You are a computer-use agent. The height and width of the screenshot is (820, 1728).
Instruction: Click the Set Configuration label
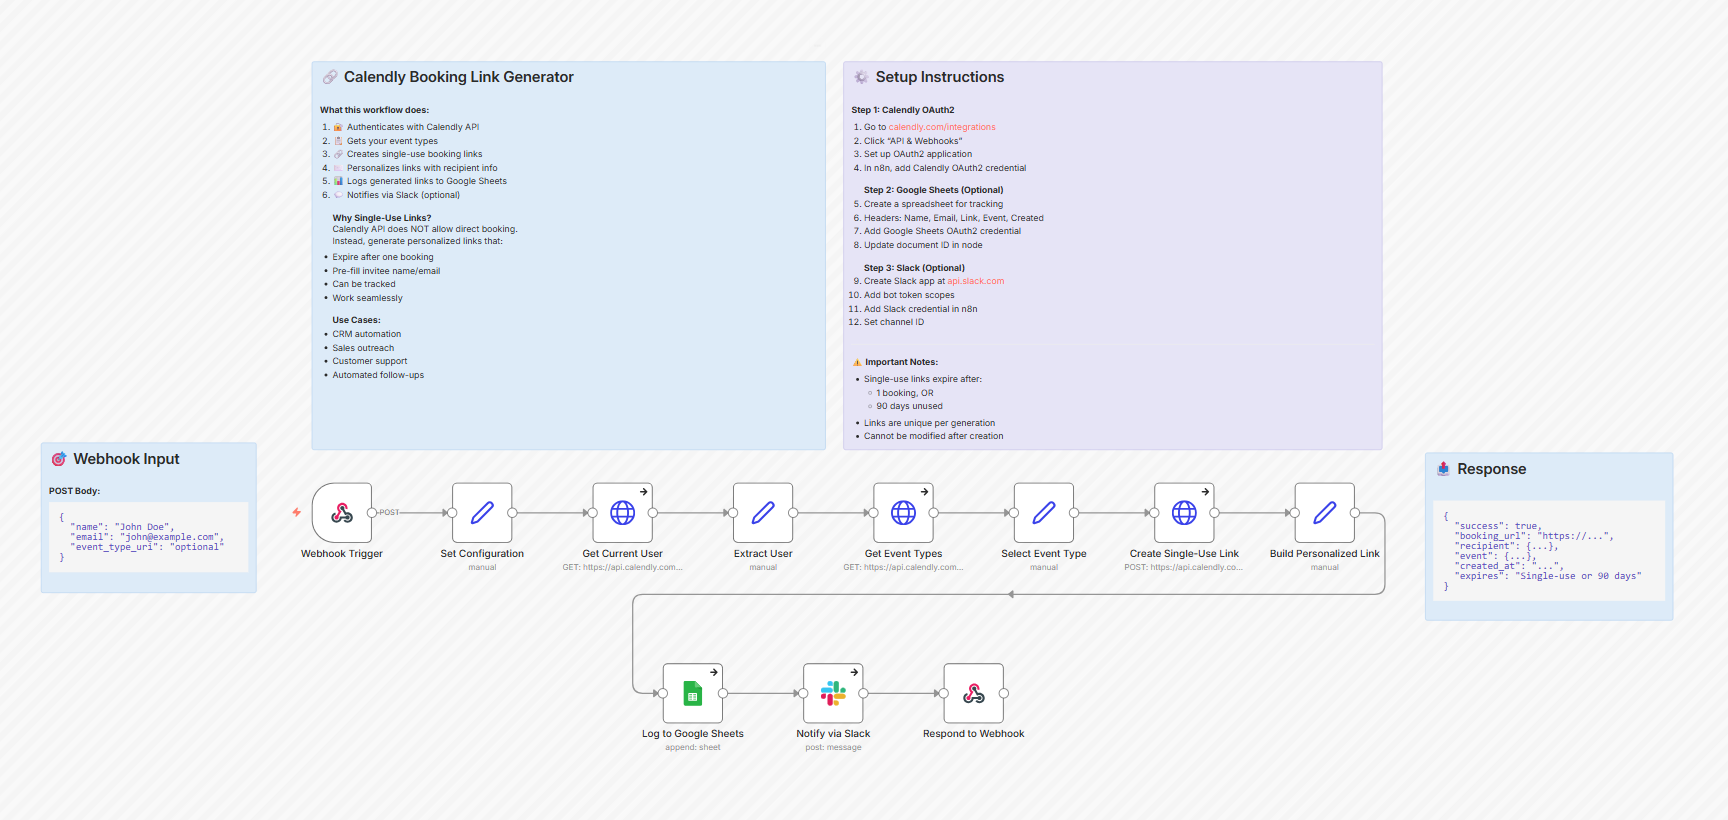click(482, 554)
